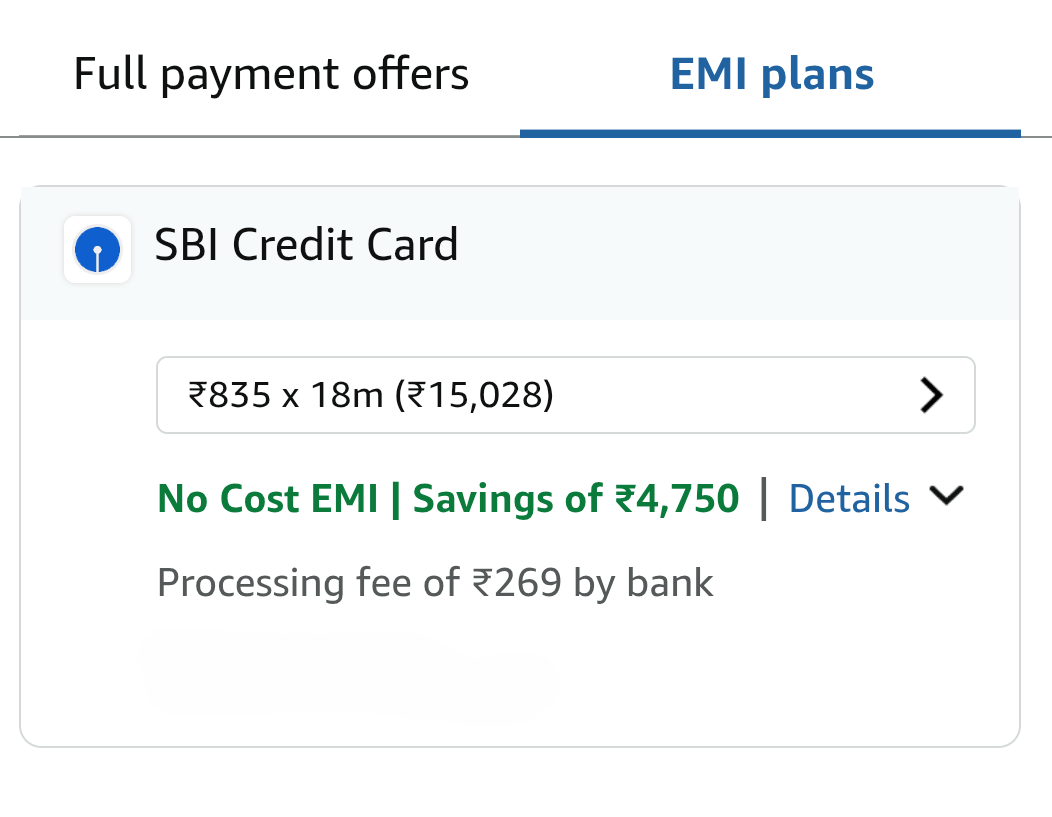Click the Savings of ₹4,750 text
The image size is (1052, 817).
576,498
